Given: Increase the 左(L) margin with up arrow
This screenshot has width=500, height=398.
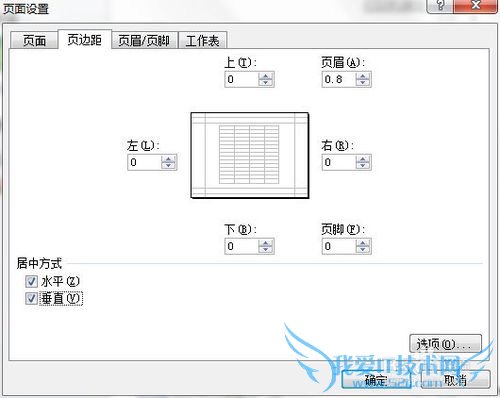Looking at the screenshot, I should click(x=168, y=159).
